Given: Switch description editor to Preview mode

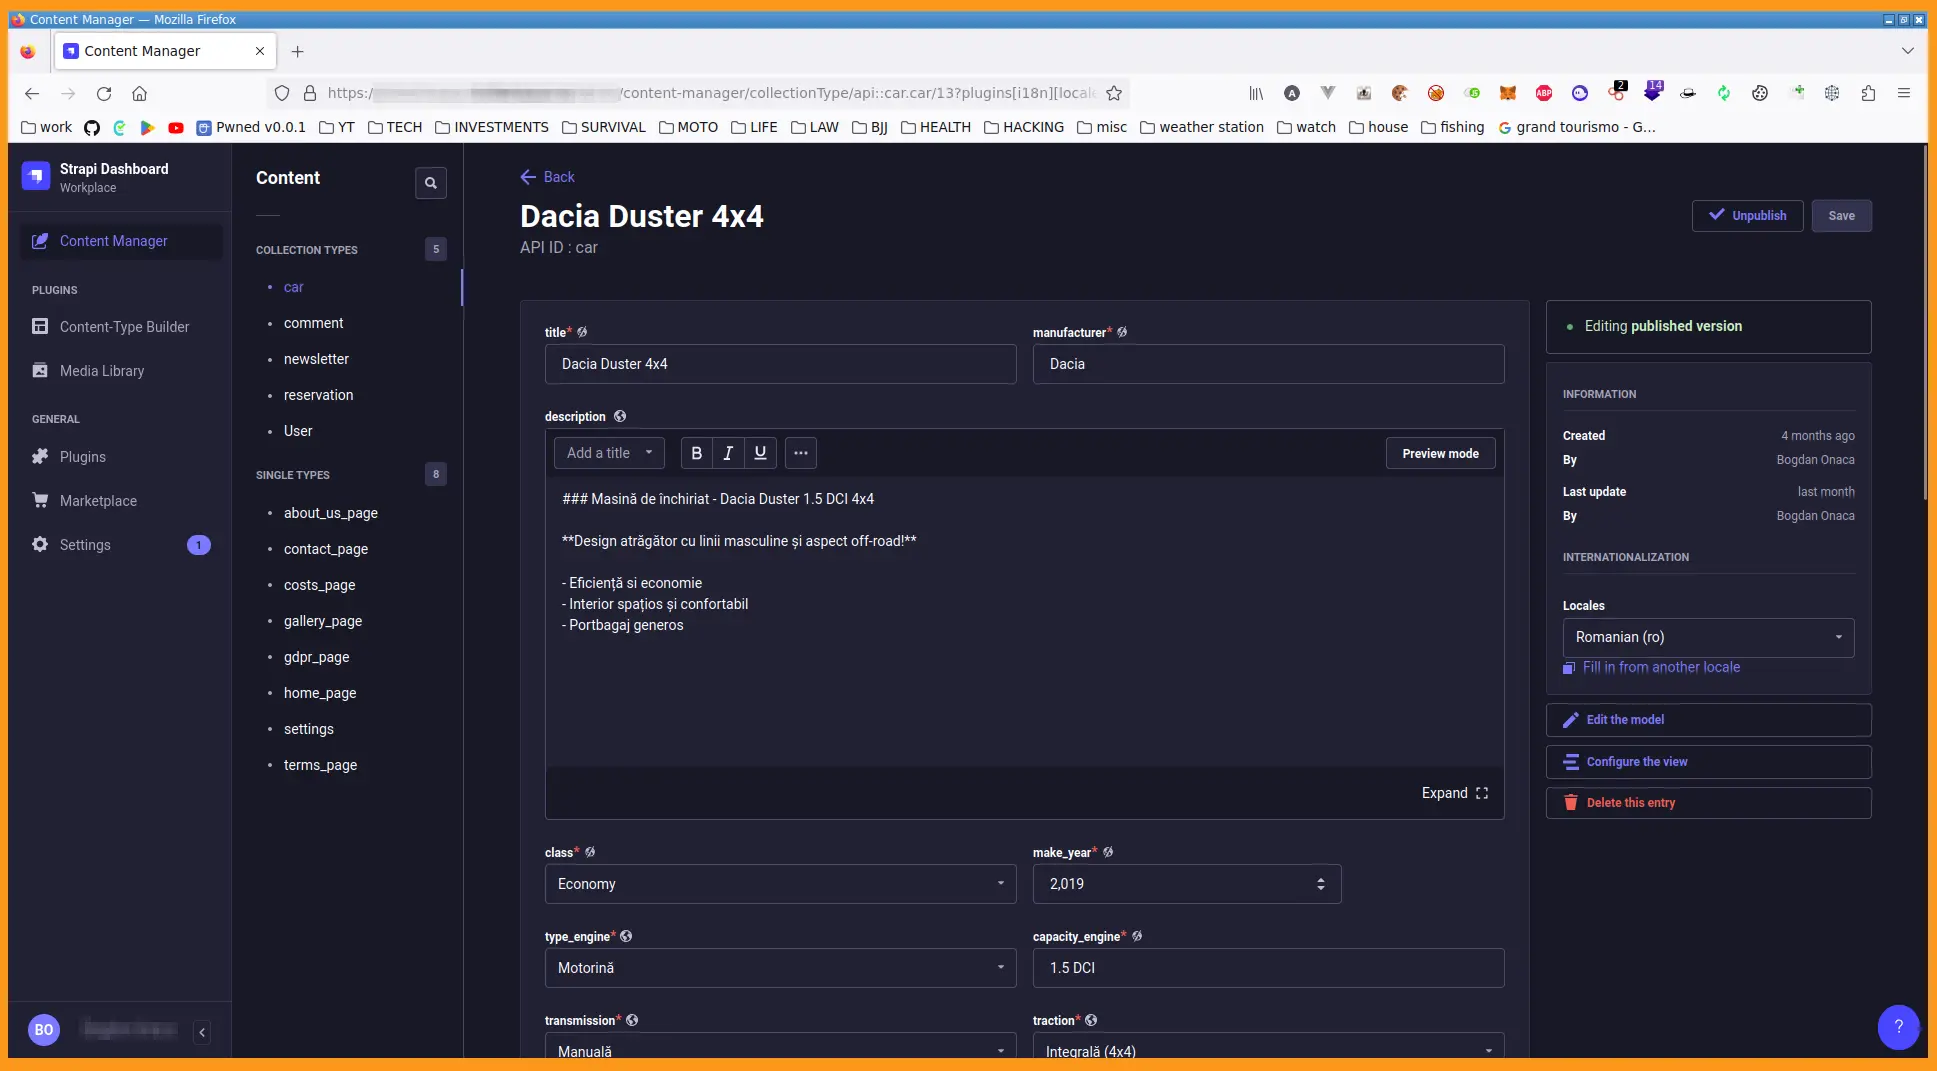Looking at the screenshot, I should (x=1440, y=453).
